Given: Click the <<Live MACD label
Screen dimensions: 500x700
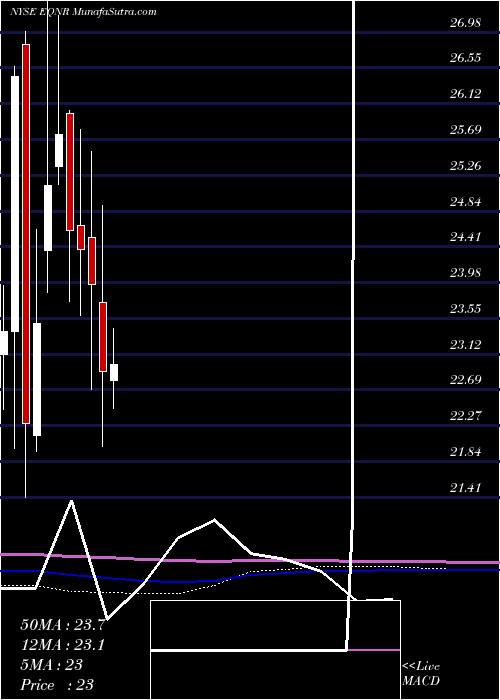Looking at the screenshot, I should 421,674.
